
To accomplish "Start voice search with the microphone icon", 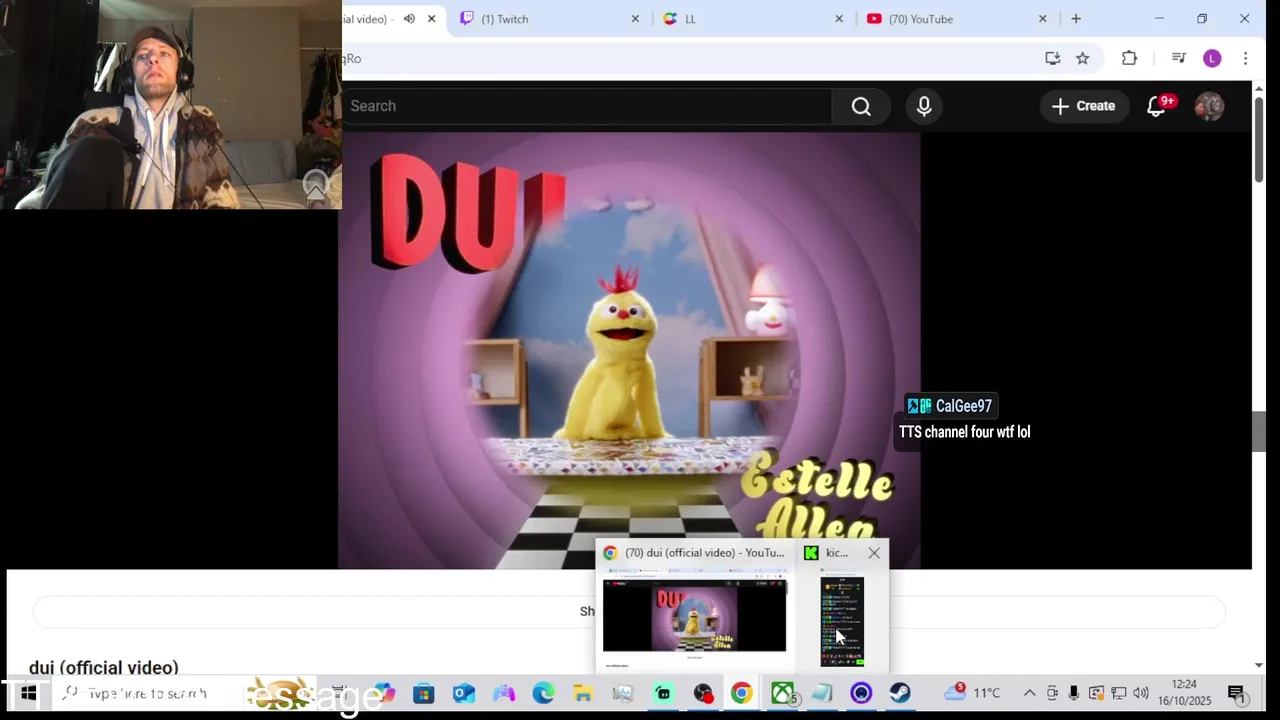I will point(924,106).
